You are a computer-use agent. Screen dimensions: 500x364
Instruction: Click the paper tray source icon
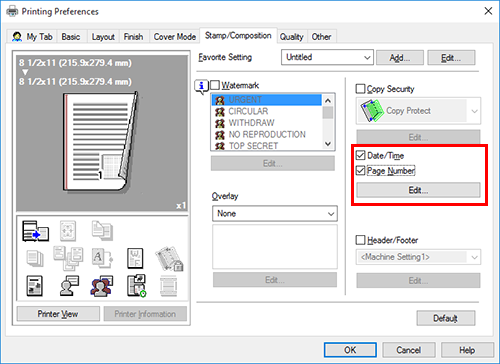click(35, 231)
